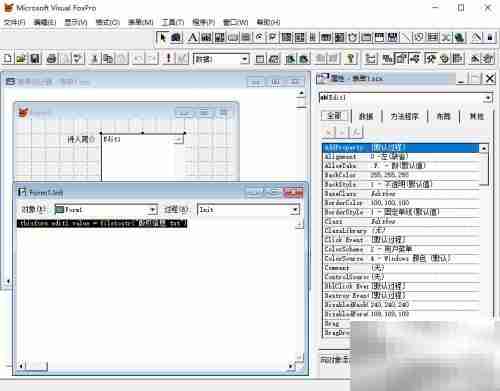Select the Select Objects arrow tool

pyautogui.click(x=163, y=37)
